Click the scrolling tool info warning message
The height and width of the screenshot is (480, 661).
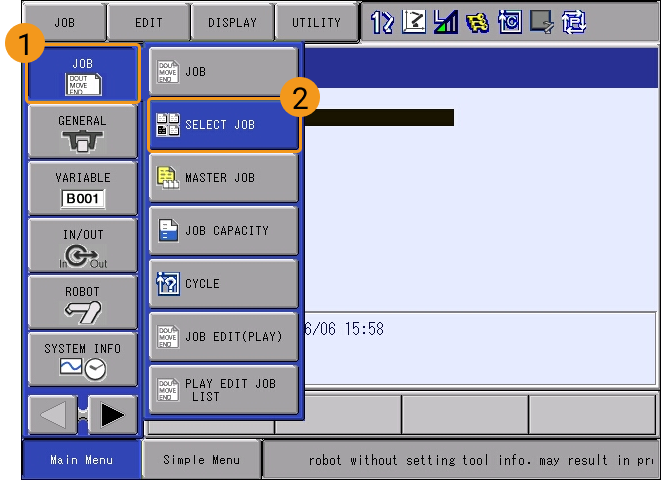pos(480,460)
